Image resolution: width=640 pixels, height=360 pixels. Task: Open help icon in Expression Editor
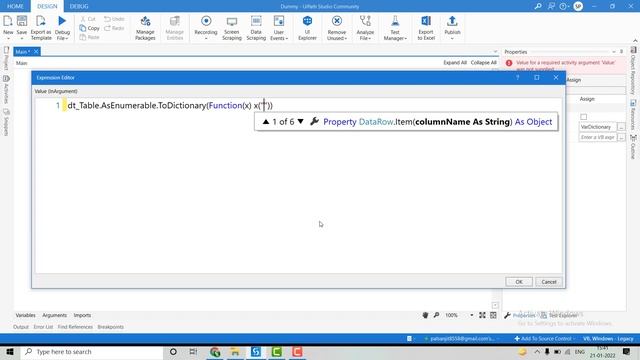518,78
